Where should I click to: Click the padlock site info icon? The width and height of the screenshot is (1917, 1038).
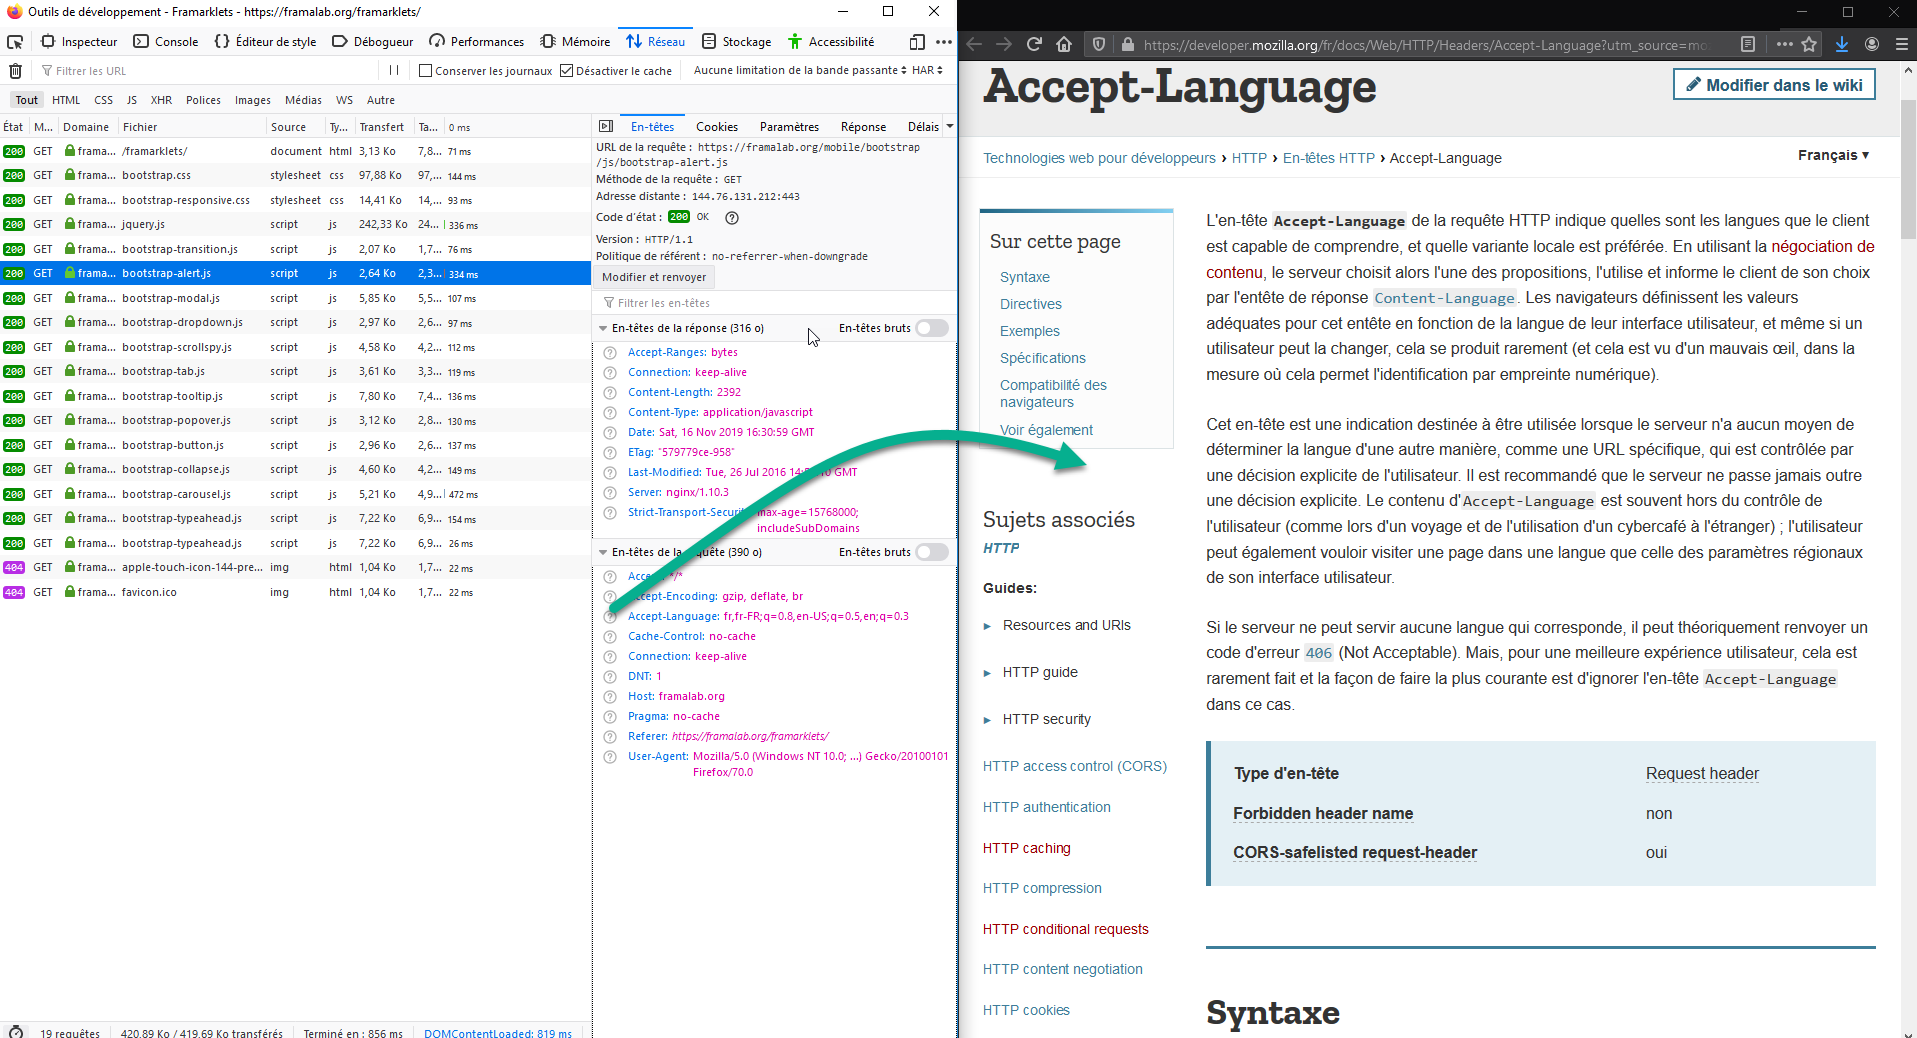(1127, 44)
